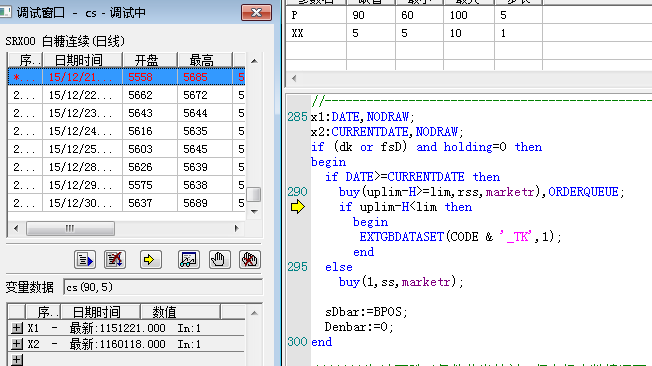This screenshot has height=366, width=652.
Task: Expand the X1 variable row
Action: [x=17, y=328]
